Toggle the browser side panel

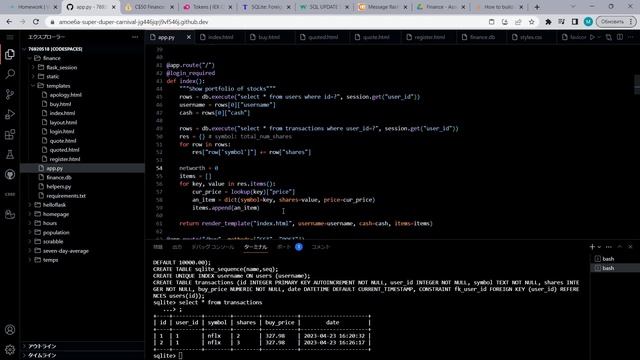(x=575, y=22)
